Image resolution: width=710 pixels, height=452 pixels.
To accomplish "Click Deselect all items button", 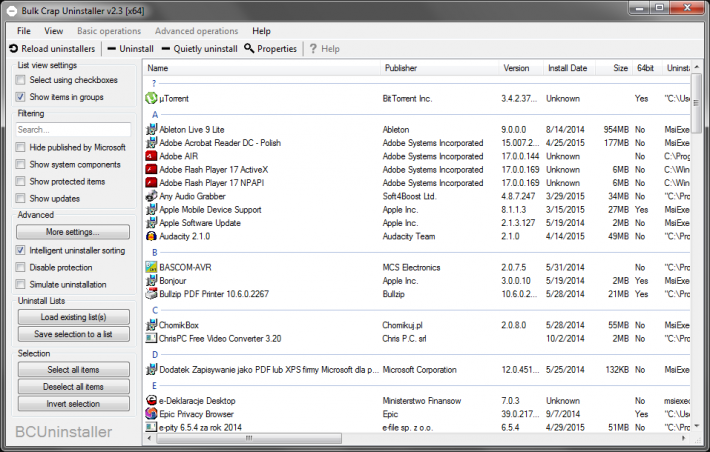I will (73, 387).
